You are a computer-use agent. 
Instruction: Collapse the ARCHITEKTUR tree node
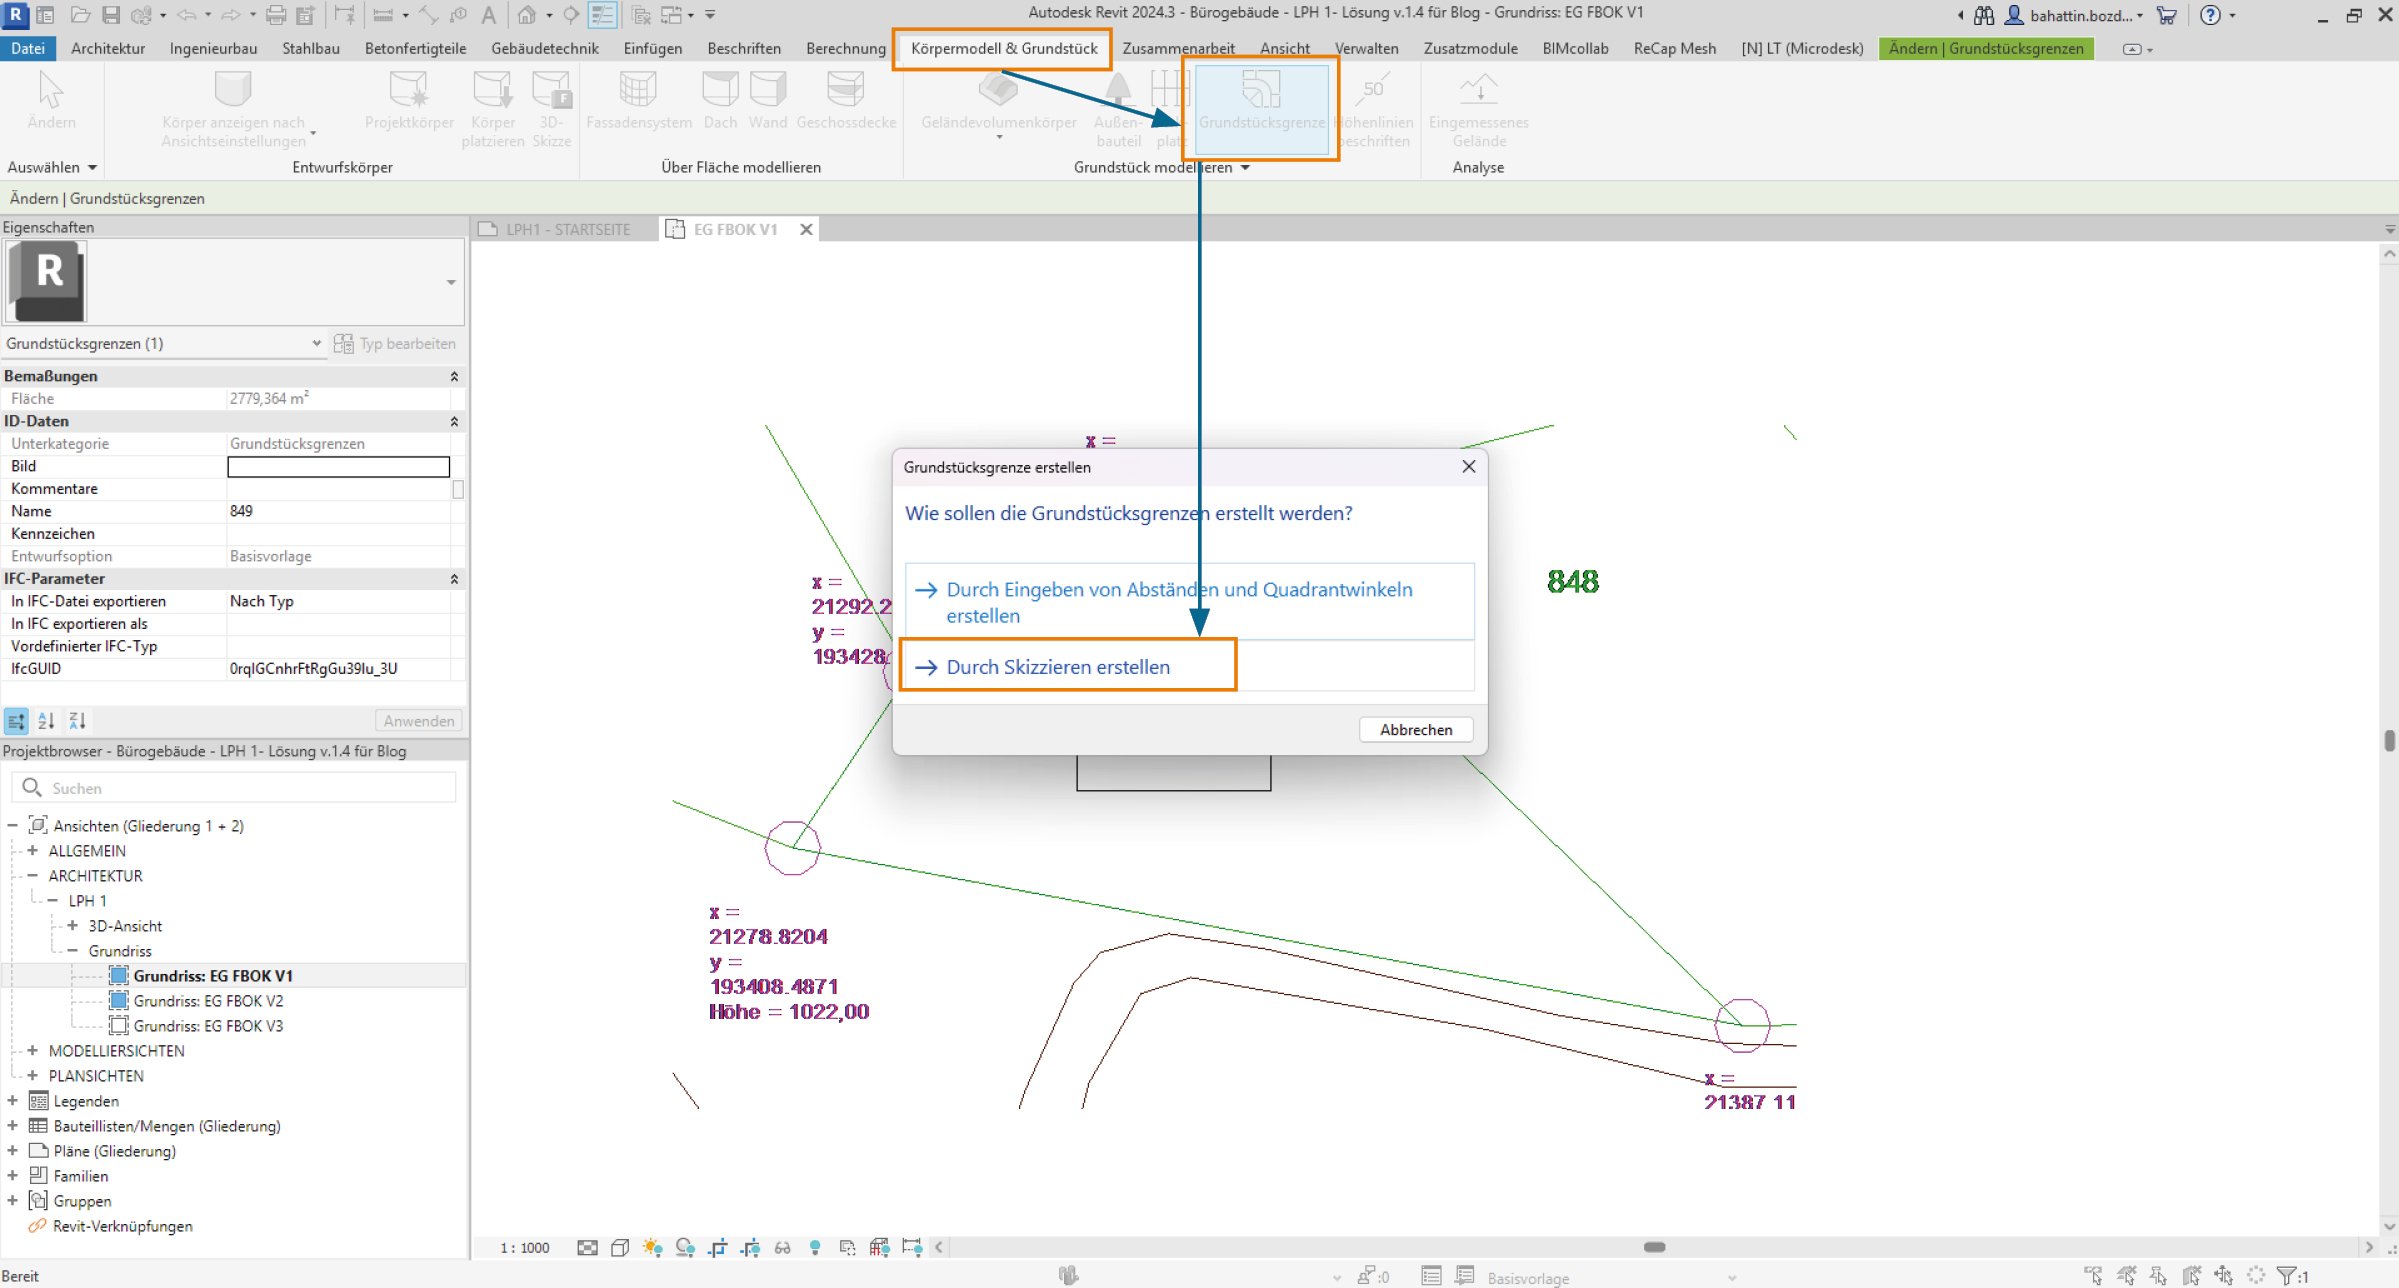coord(32,876)
